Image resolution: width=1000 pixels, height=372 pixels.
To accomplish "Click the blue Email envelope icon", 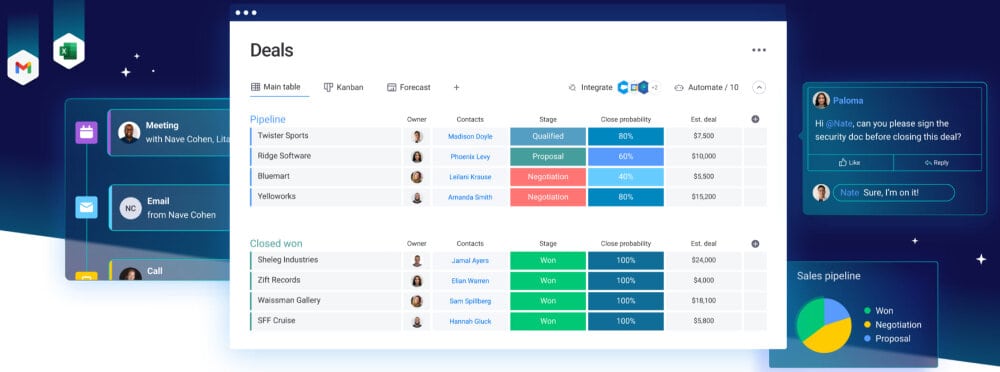I will coord(87,207).
